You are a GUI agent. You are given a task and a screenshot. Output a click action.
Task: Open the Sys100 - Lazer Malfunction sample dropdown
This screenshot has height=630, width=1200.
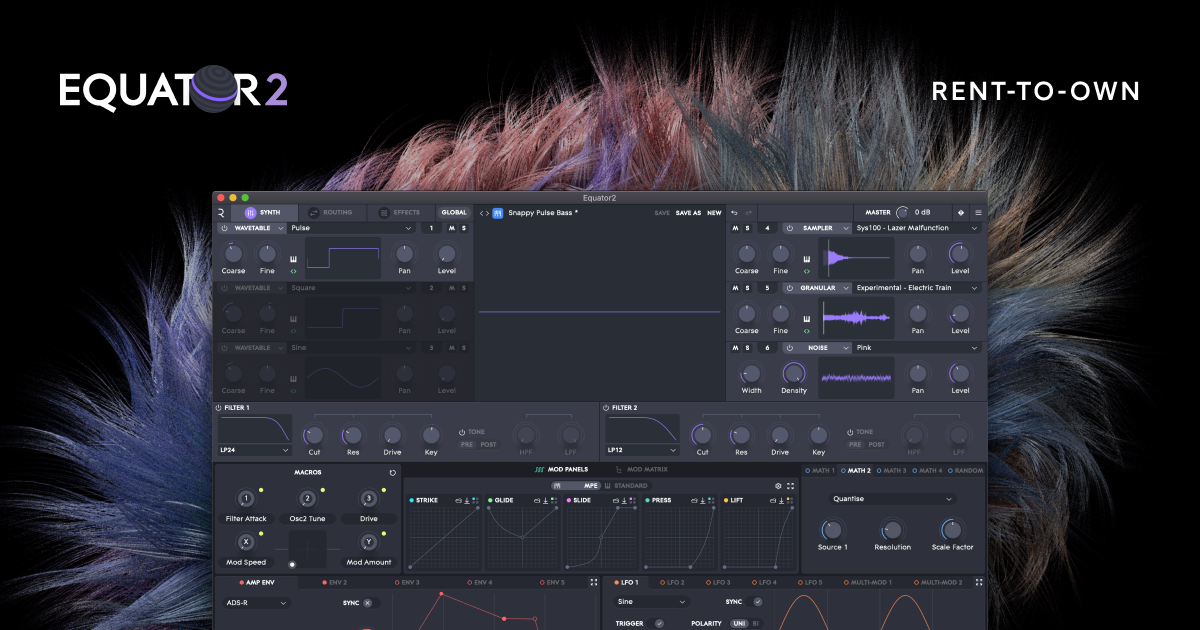(x=917, y=228)
